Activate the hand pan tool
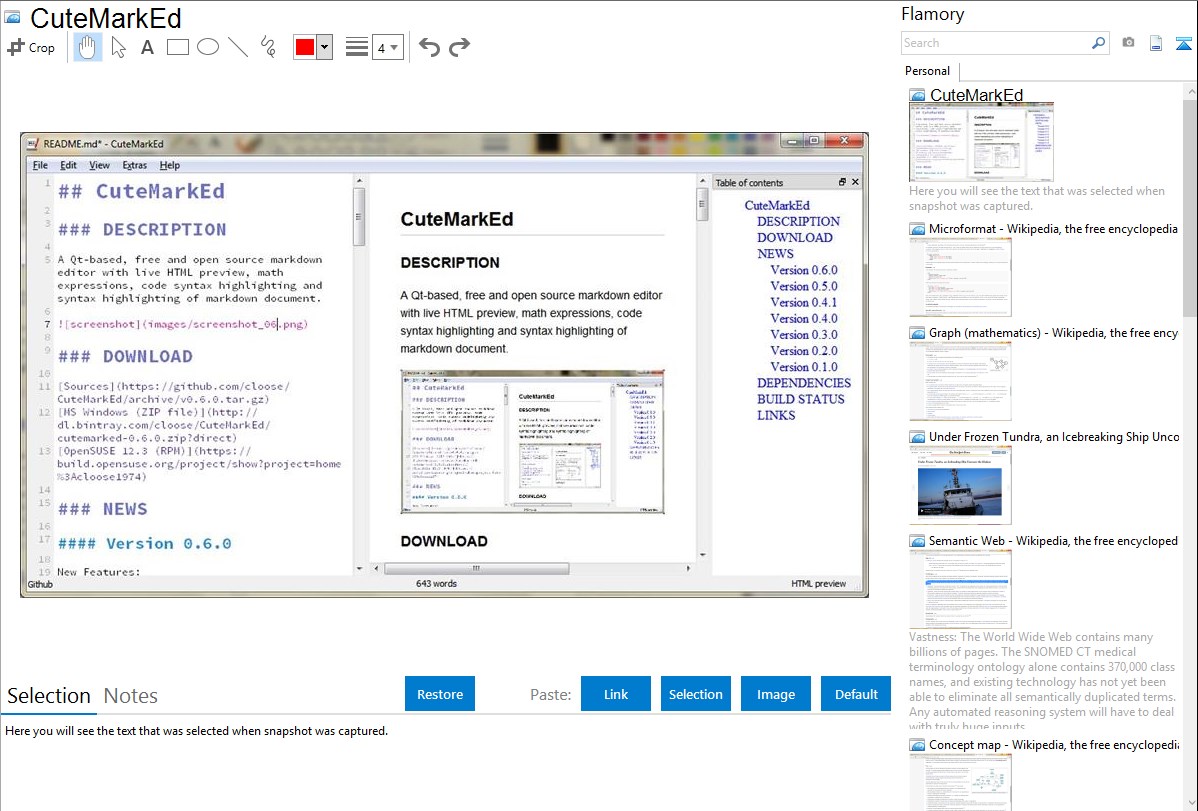The width and height of the screenshot is (1198, 811). point(87,47)
